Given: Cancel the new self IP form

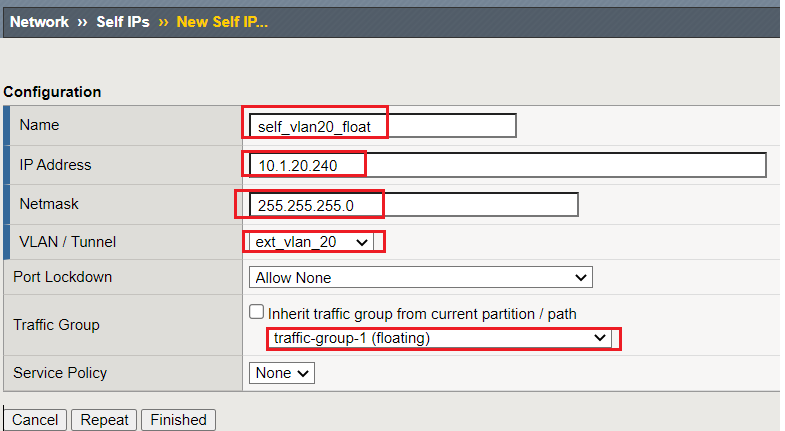Looking at the screenshot, I should (x=35, y=419).
